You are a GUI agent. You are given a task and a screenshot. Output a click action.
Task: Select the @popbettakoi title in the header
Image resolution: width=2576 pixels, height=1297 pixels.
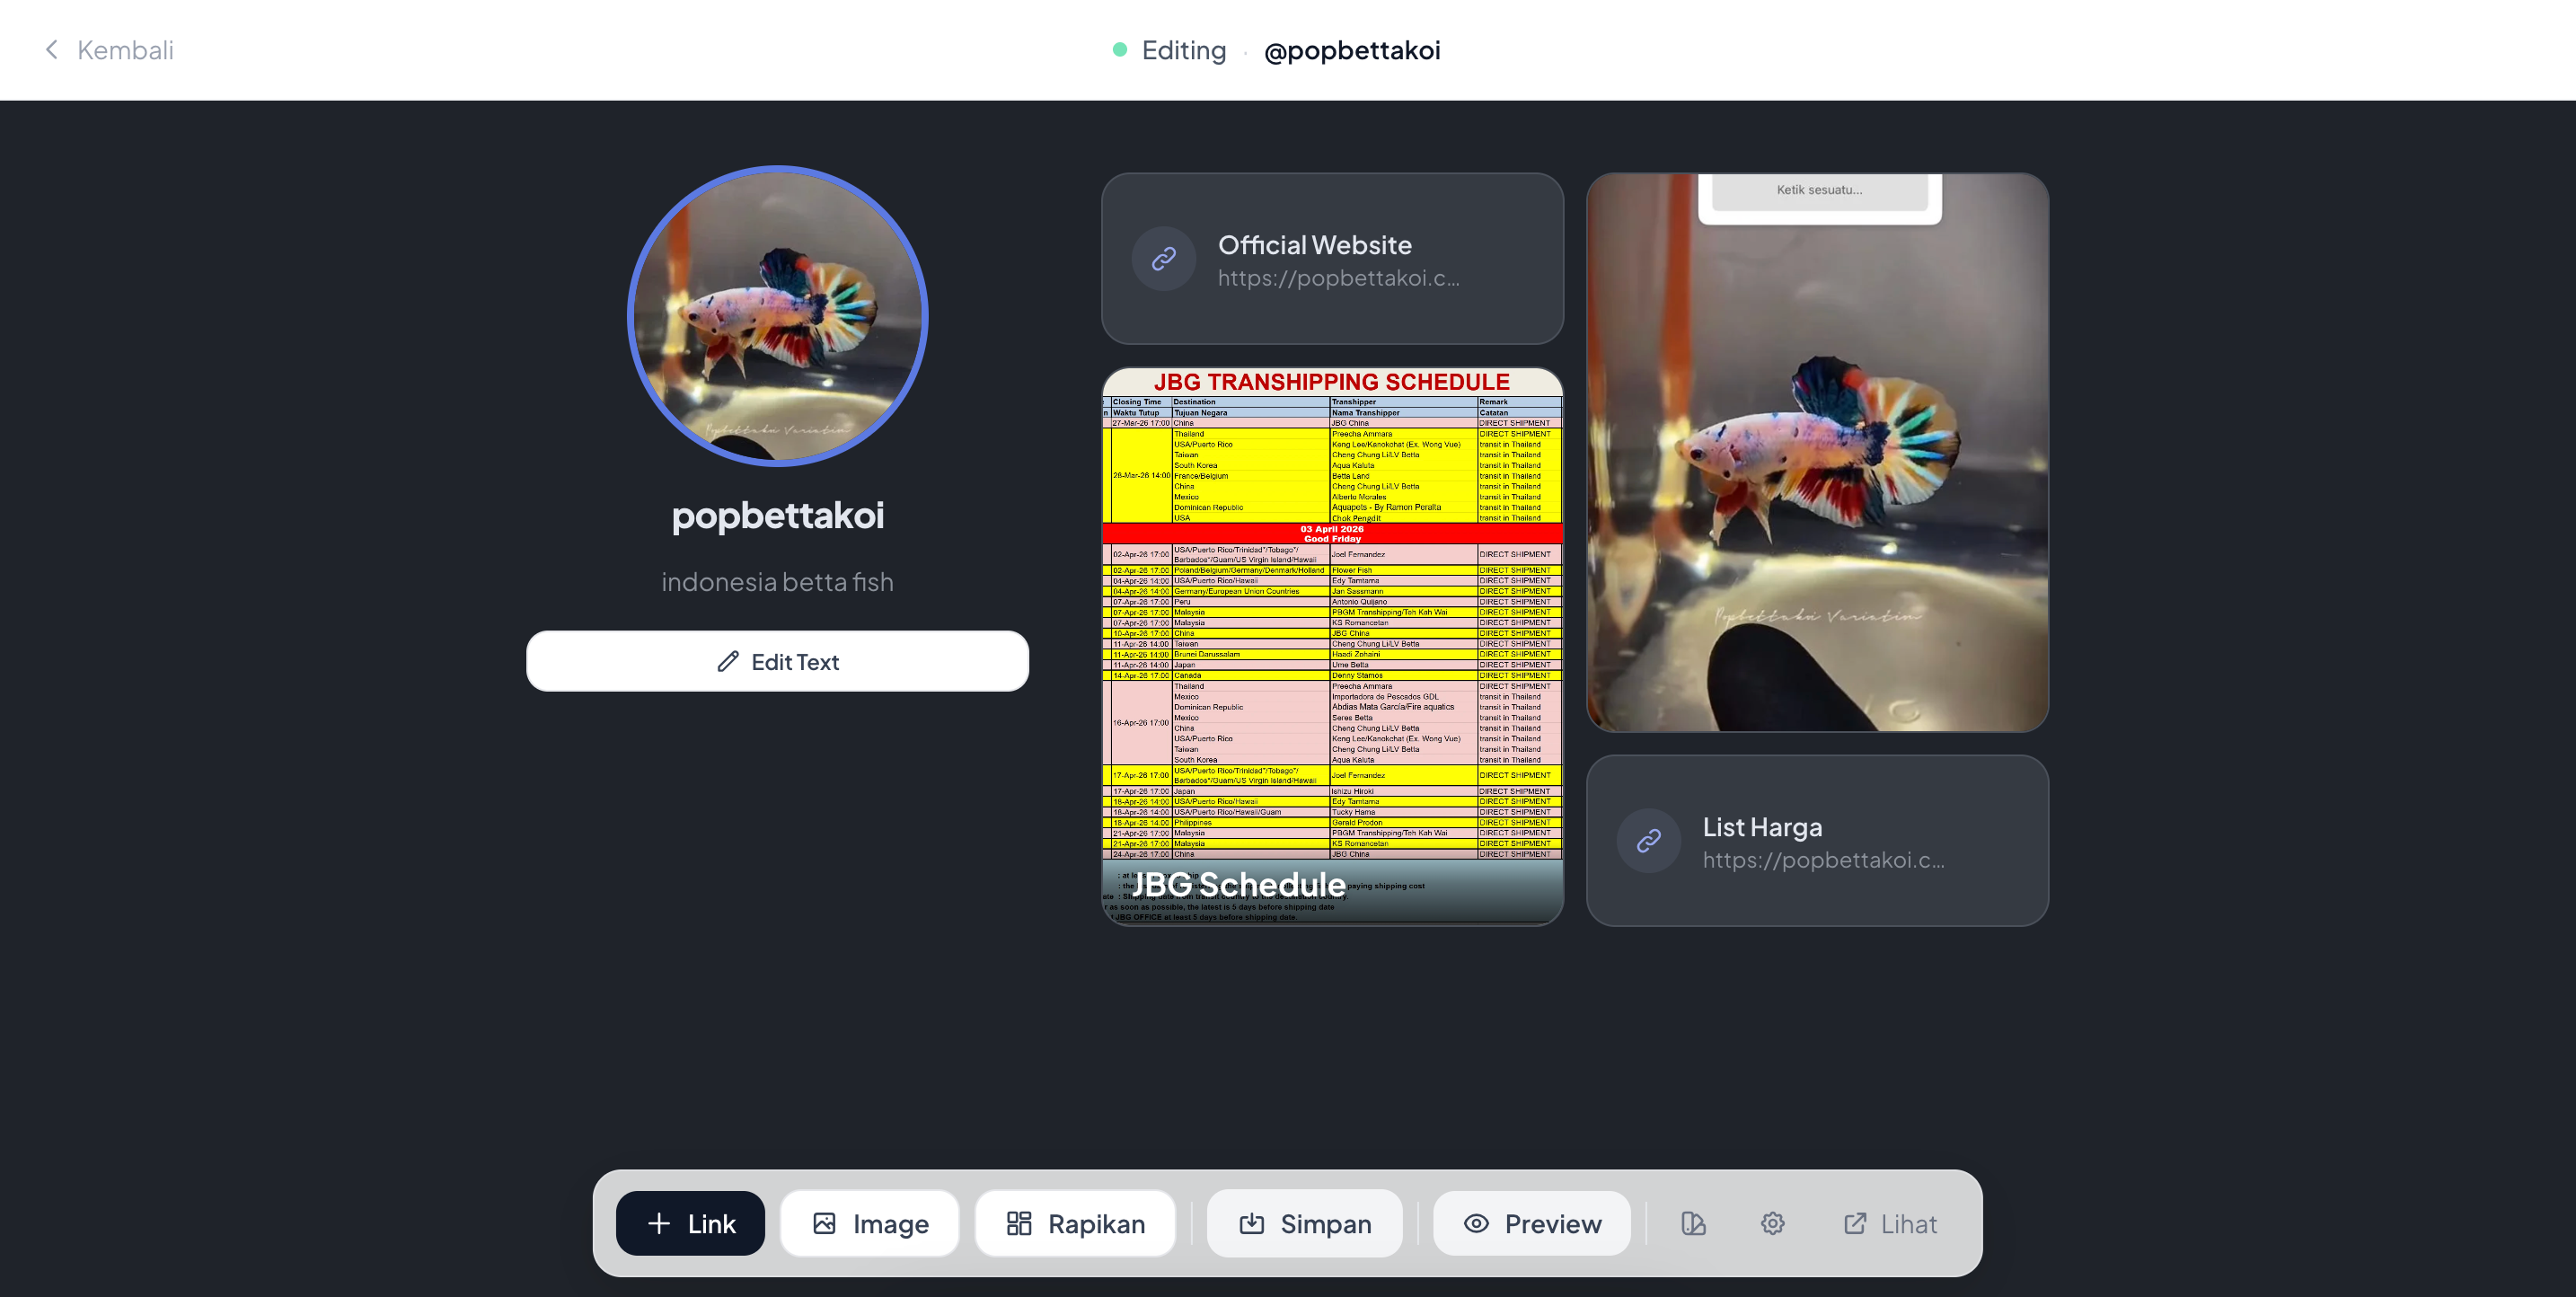(1352, 50)
